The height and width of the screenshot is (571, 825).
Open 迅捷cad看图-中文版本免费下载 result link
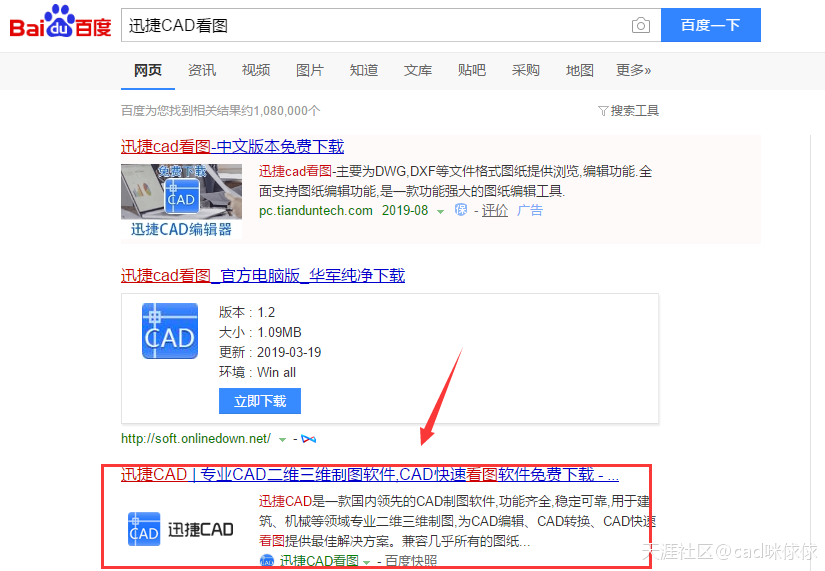(232, 146)
